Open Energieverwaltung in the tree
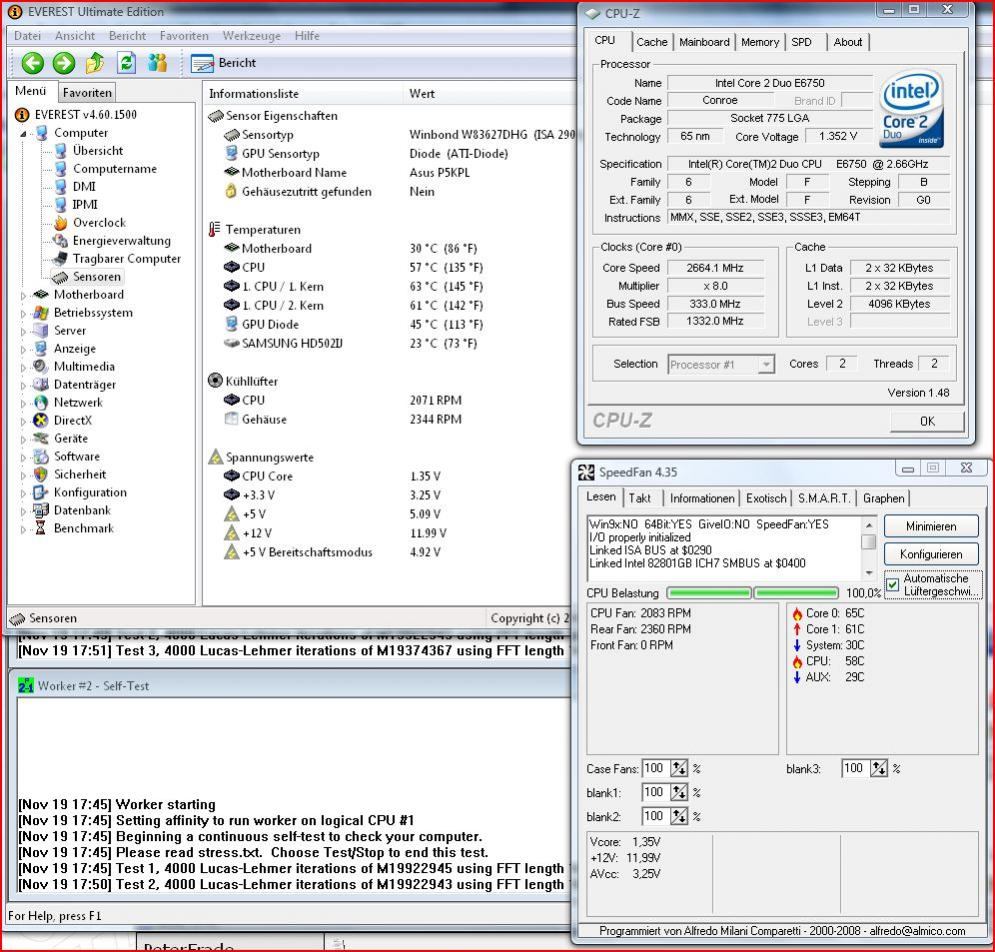This screenshot has width=995, height=952. coord(121,241)
